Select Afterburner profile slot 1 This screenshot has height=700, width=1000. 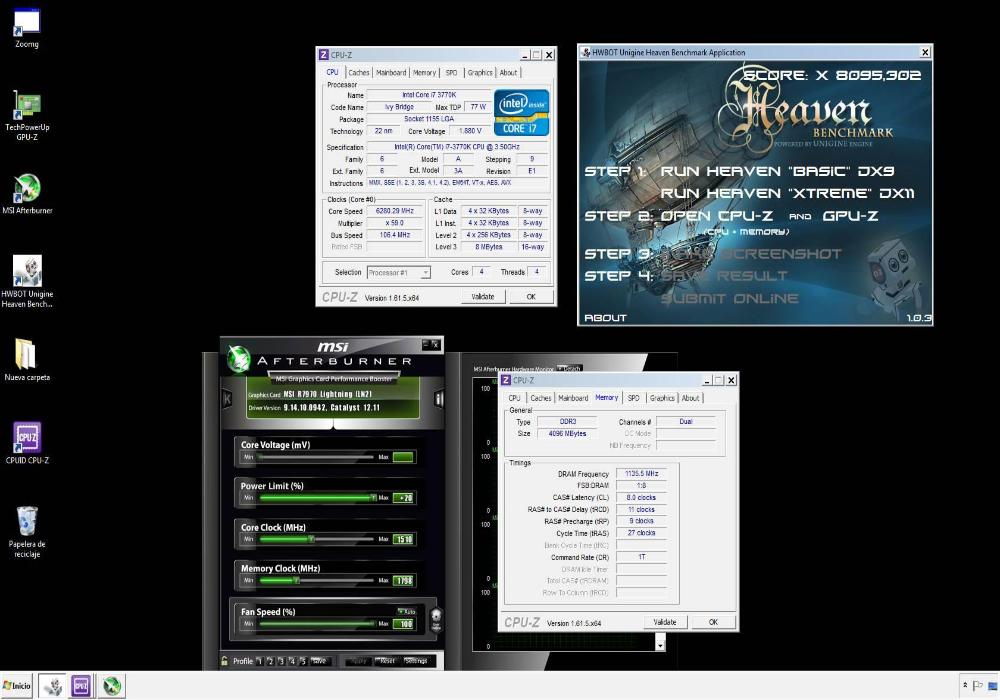pos(260,661)
